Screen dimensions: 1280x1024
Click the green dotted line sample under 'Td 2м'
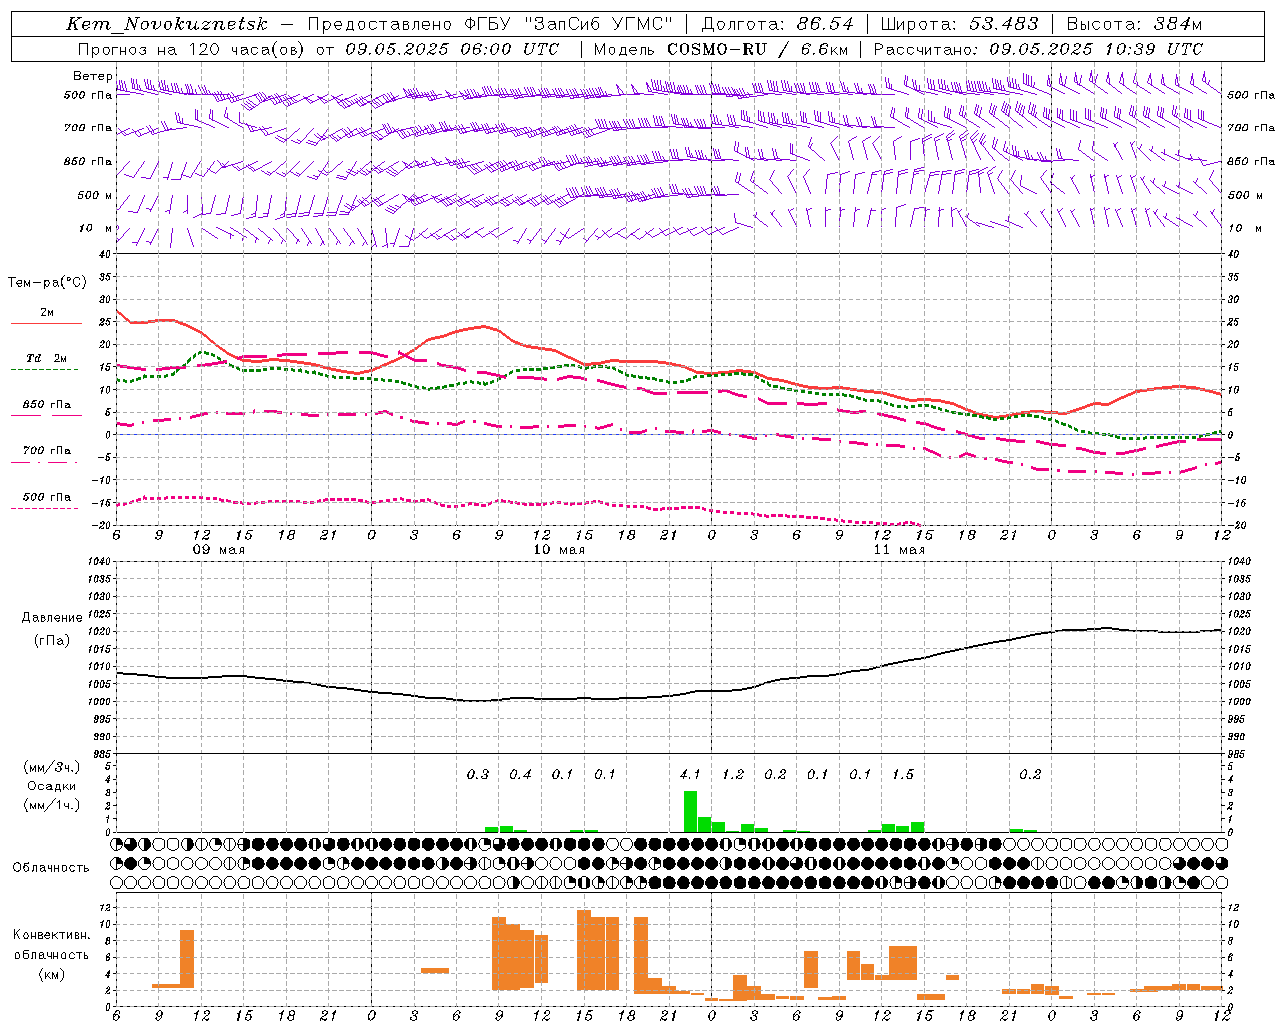coord(44,369)
